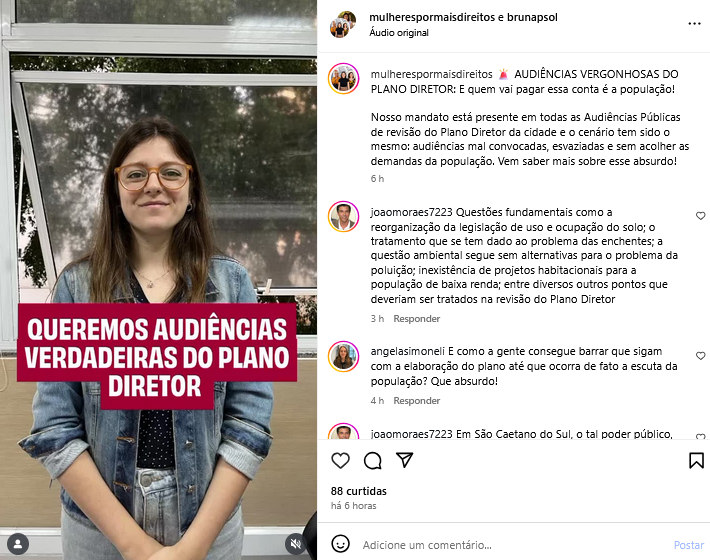Like joaomoraes7223's first comment
The height and width of the screenshot is (560, 710).
click(x=700, y=216)
